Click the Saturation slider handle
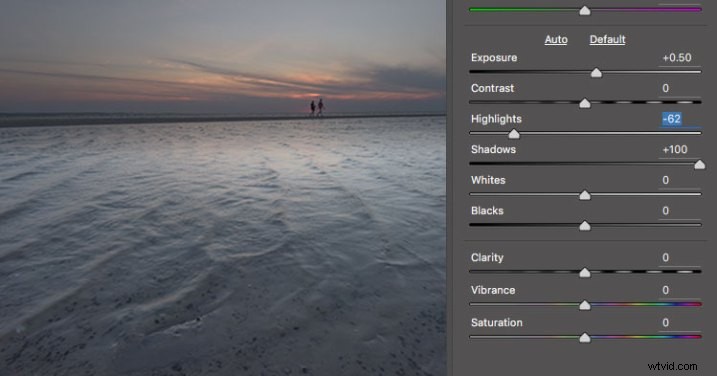Screen dimensions: 717x376 (x=584, y=338)
